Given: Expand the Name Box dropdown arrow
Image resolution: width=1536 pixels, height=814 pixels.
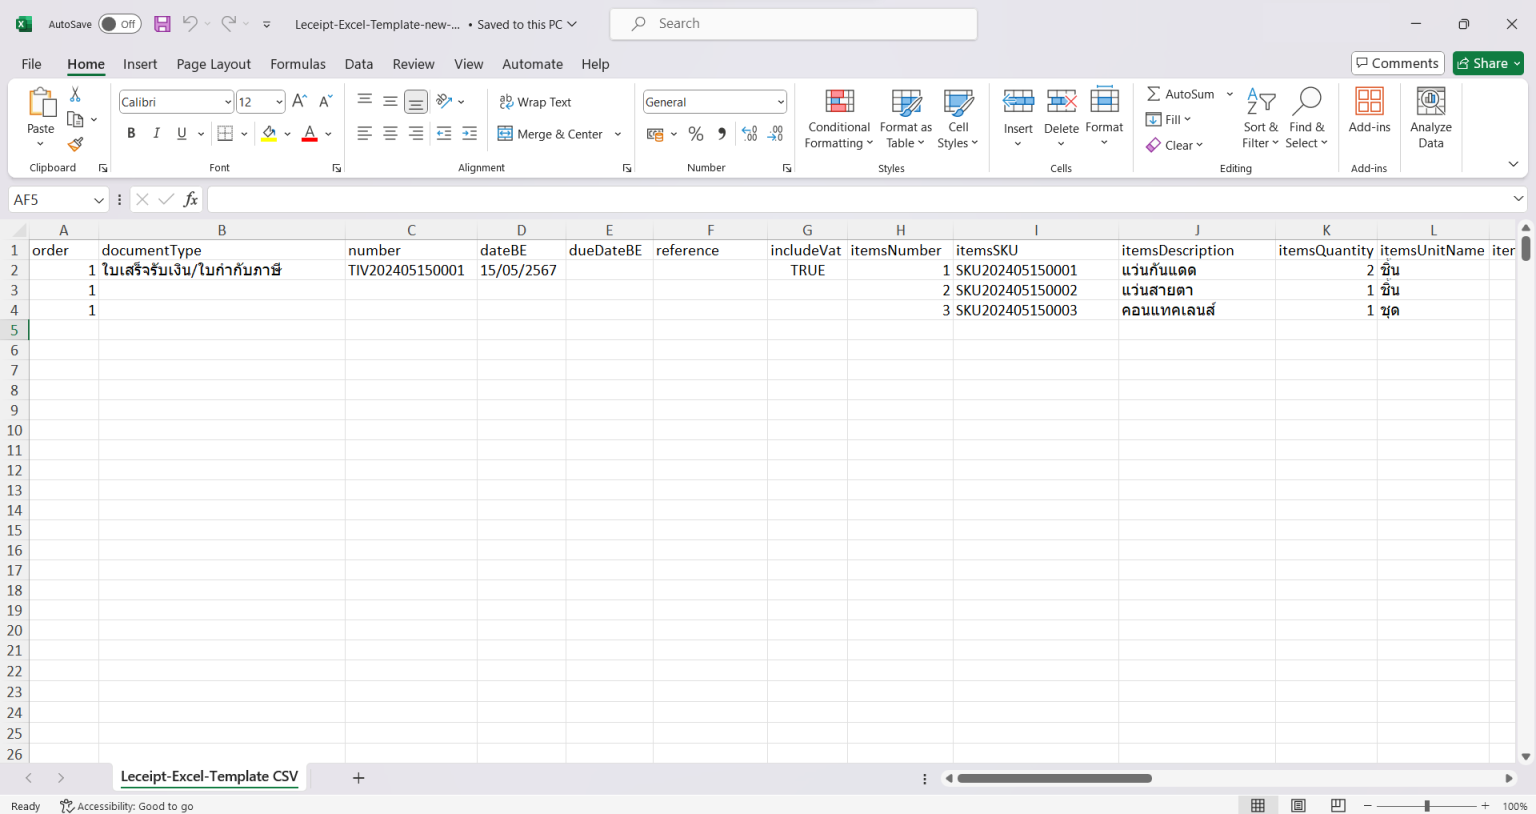Looking at the screenshot, I should (x=98, y=200).
